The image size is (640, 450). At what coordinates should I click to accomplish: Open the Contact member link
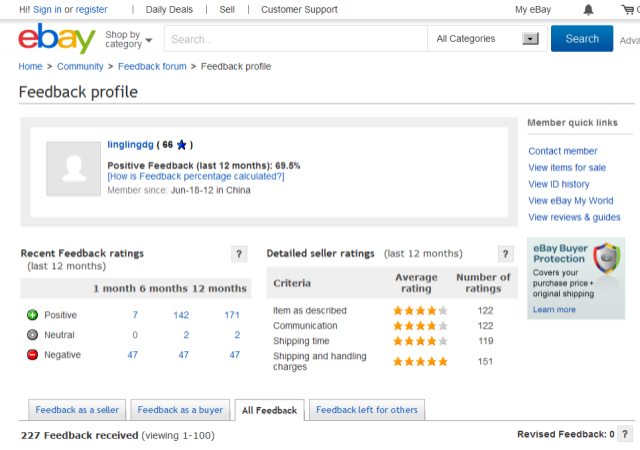562,151
